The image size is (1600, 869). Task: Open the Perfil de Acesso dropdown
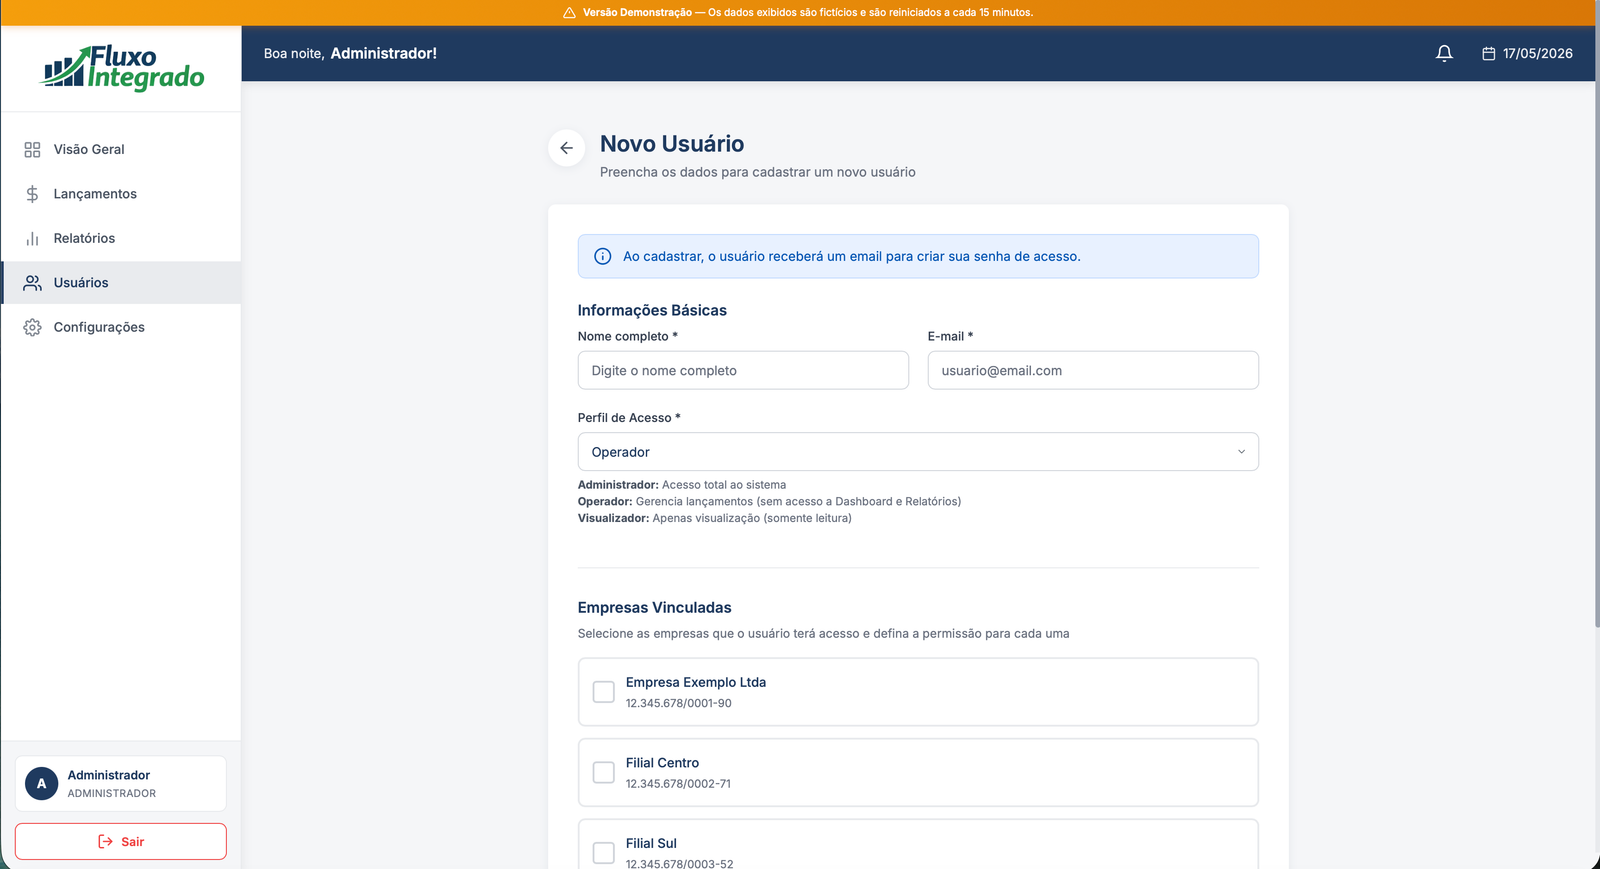click(x=918, y=452)
